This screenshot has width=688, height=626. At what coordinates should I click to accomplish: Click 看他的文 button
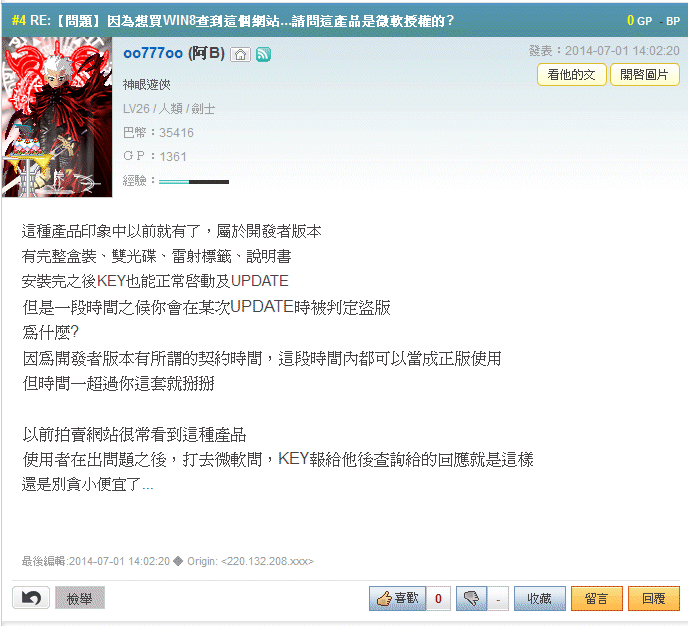[572, 75]
